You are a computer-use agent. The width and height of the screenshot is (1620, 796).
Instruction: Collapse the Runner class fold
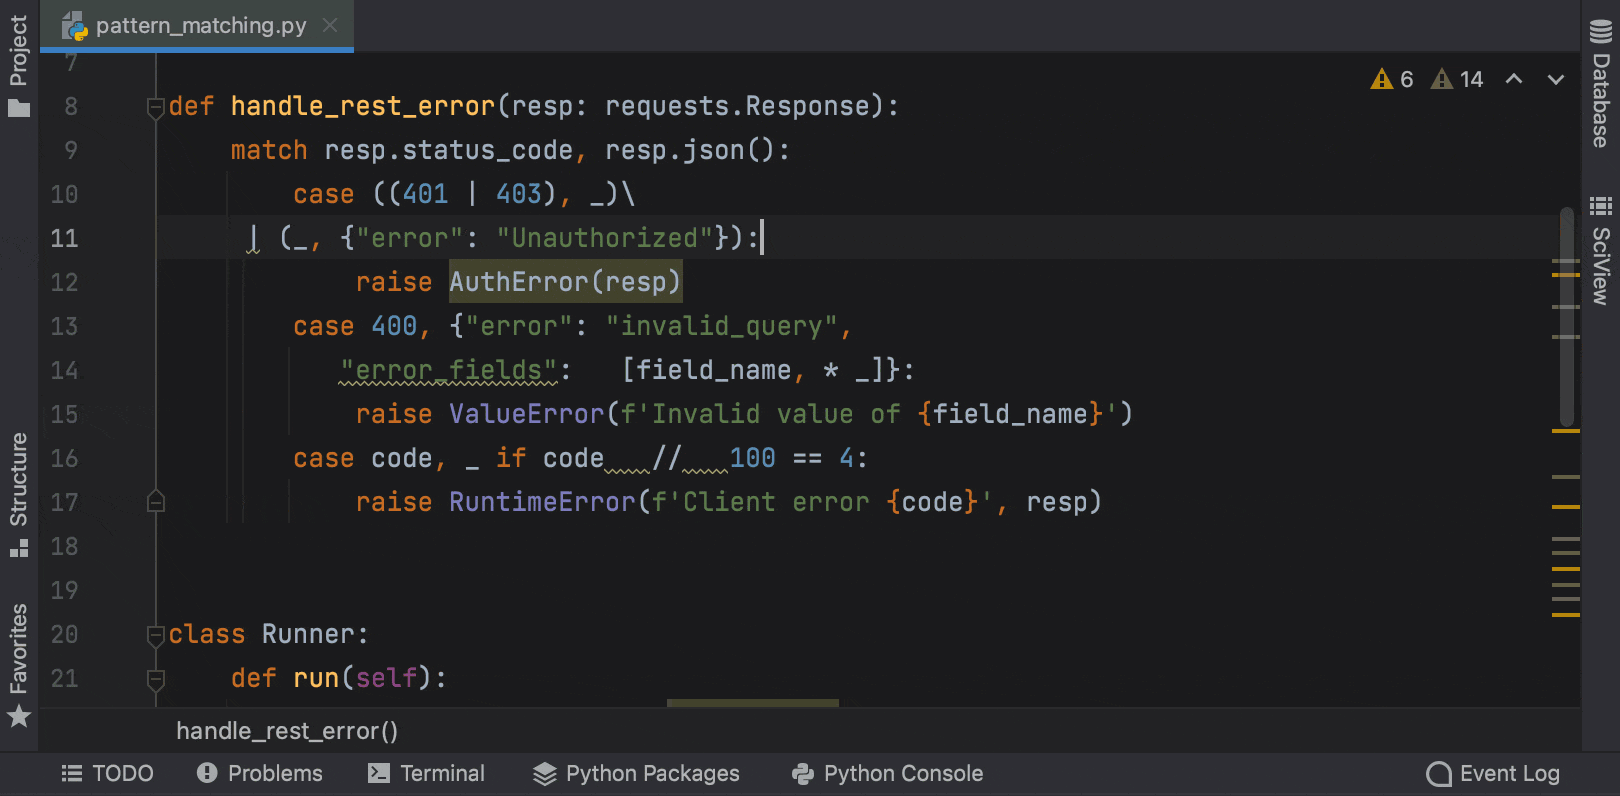(156, 634)
